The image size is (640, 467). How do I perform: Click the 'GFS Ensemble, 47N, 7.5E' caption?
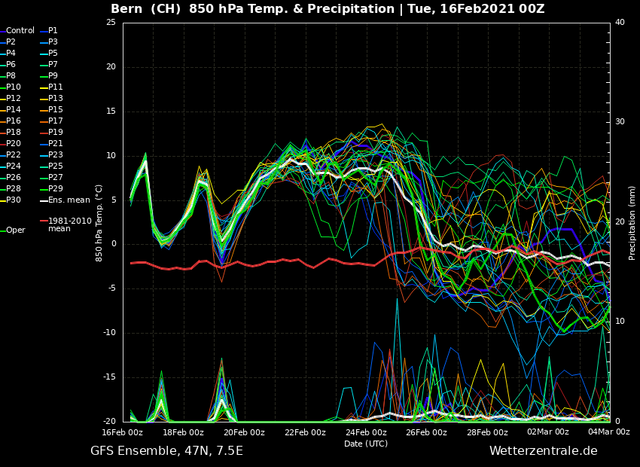click(x=167, y=451)
